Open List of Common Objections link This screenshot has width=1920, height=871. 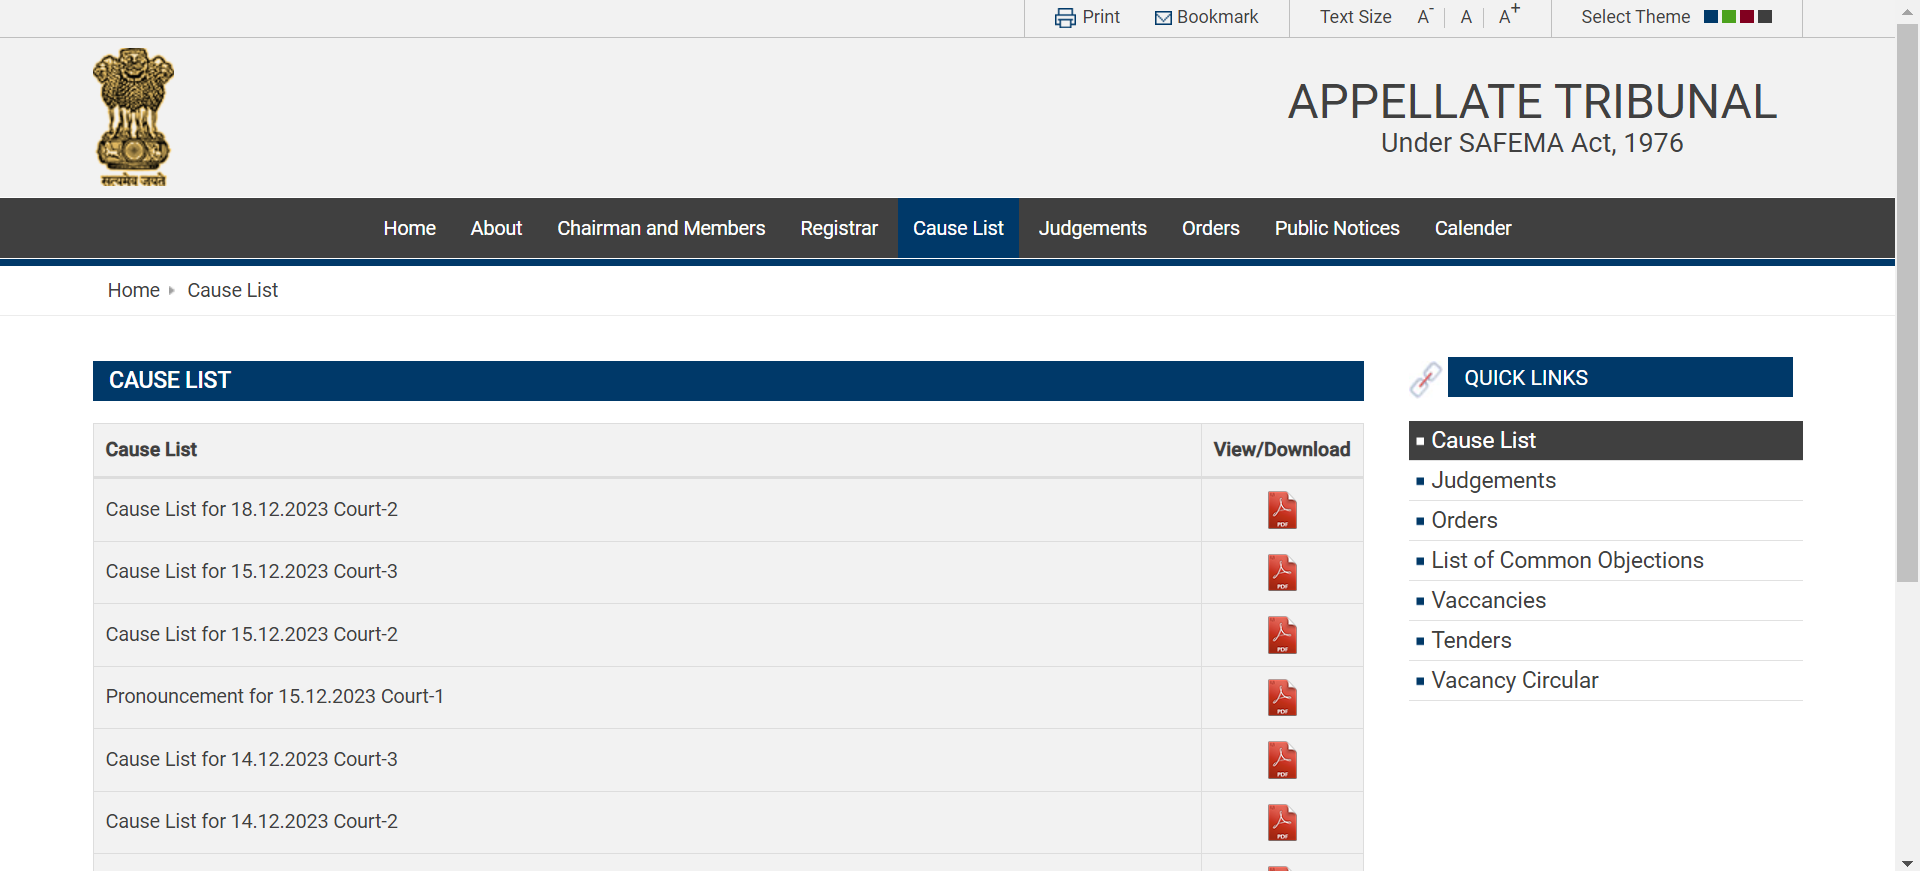pos(1567,560)
